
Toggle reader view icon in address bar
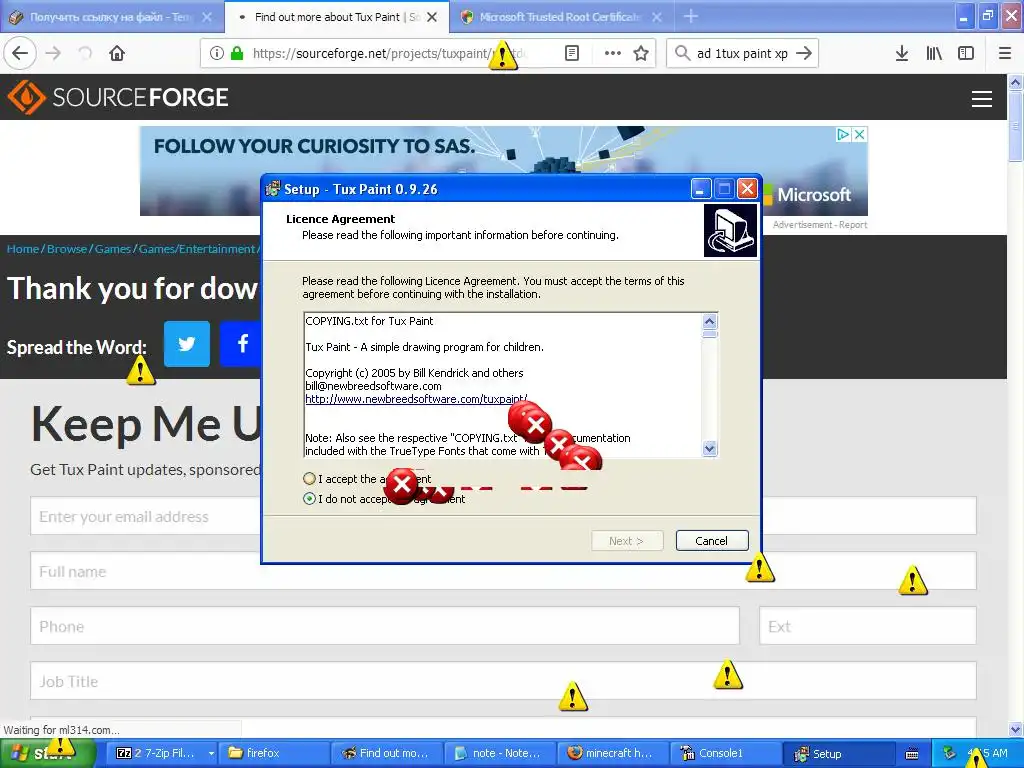(x=571, y=53)
